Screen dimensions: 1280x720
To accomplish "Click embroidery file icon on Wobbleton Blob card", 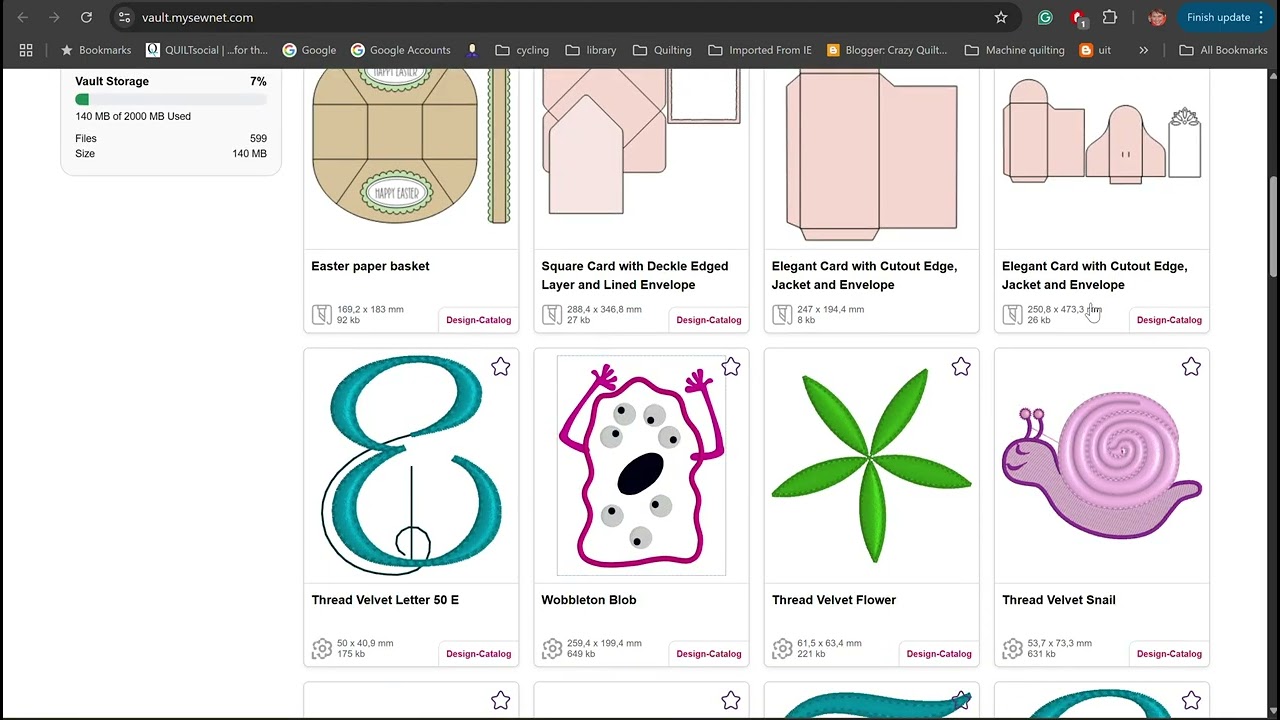I will point(552,649).
